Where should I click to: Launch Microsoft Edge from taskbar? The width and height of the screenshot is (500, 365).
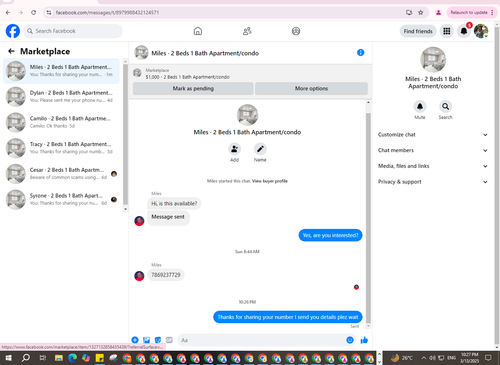[72, 358]
